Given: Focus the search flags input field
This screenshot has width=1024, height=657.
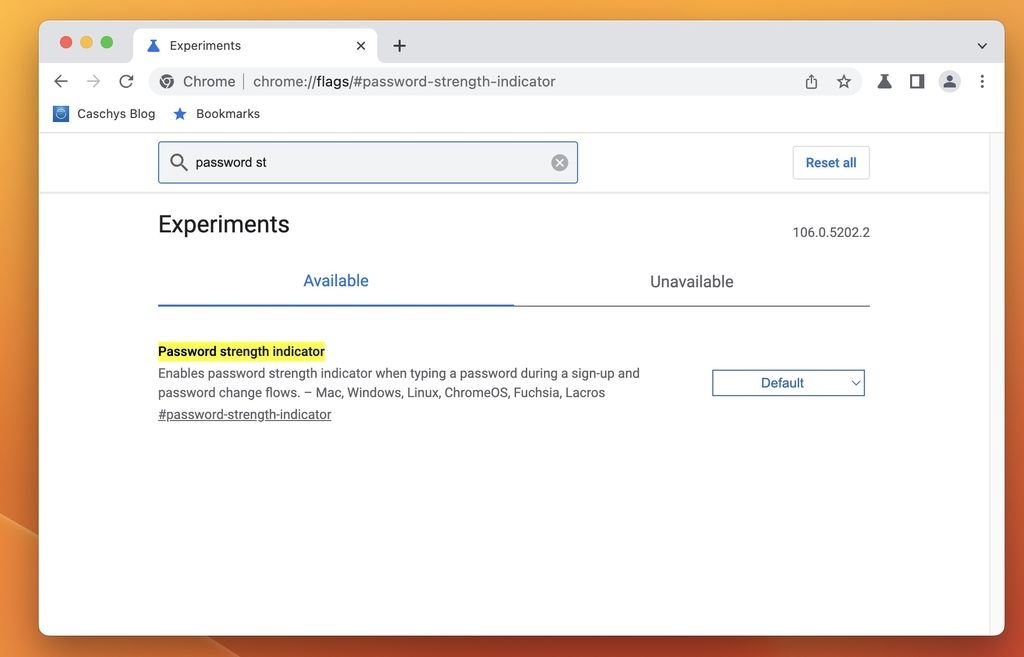Looking at the screenshot, I should pos(368,163).
